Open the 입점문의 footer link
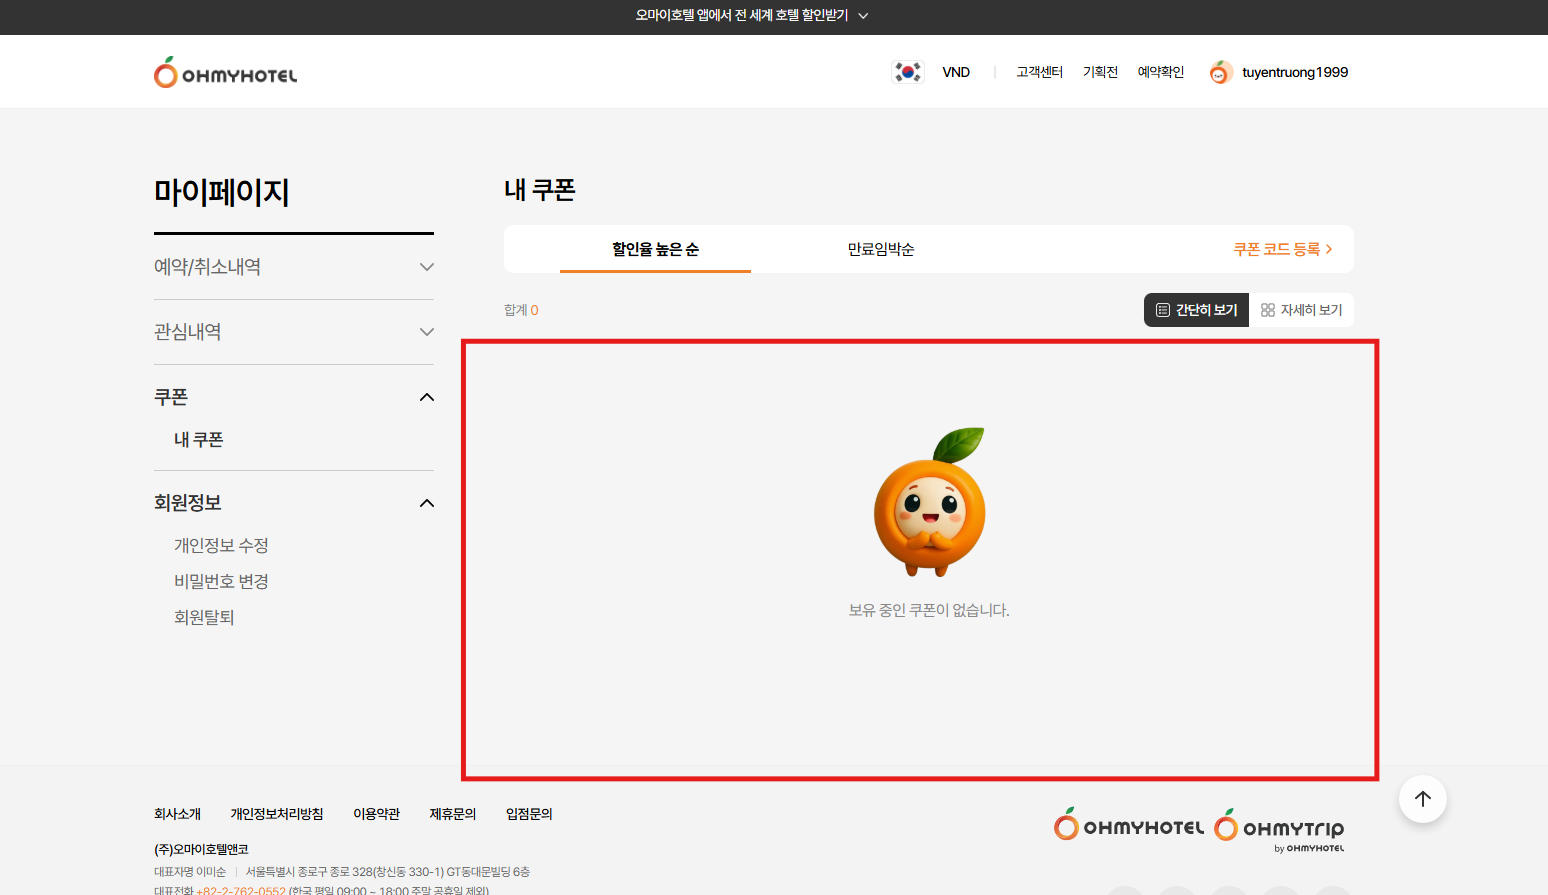The width and height of the screenshot is (1548, 895). [x=529, y=814]
